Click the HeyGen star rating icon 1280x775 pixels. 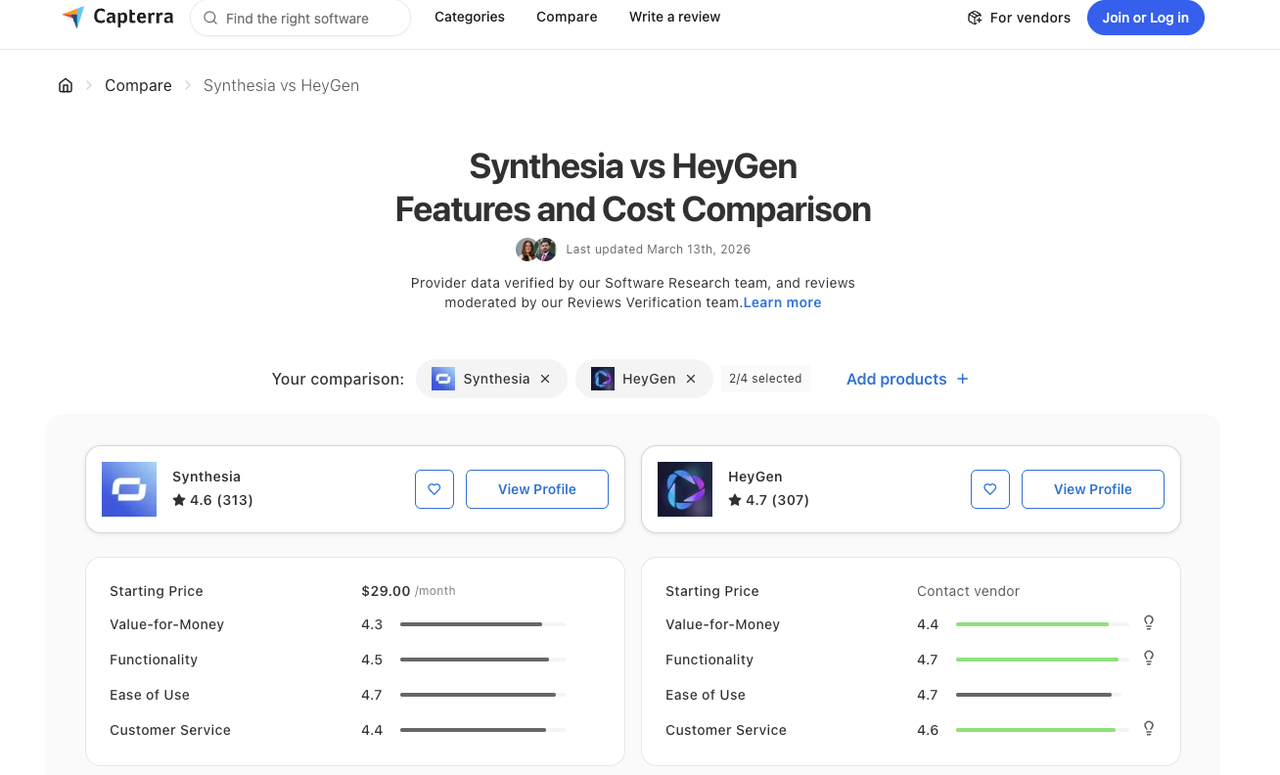735,500
